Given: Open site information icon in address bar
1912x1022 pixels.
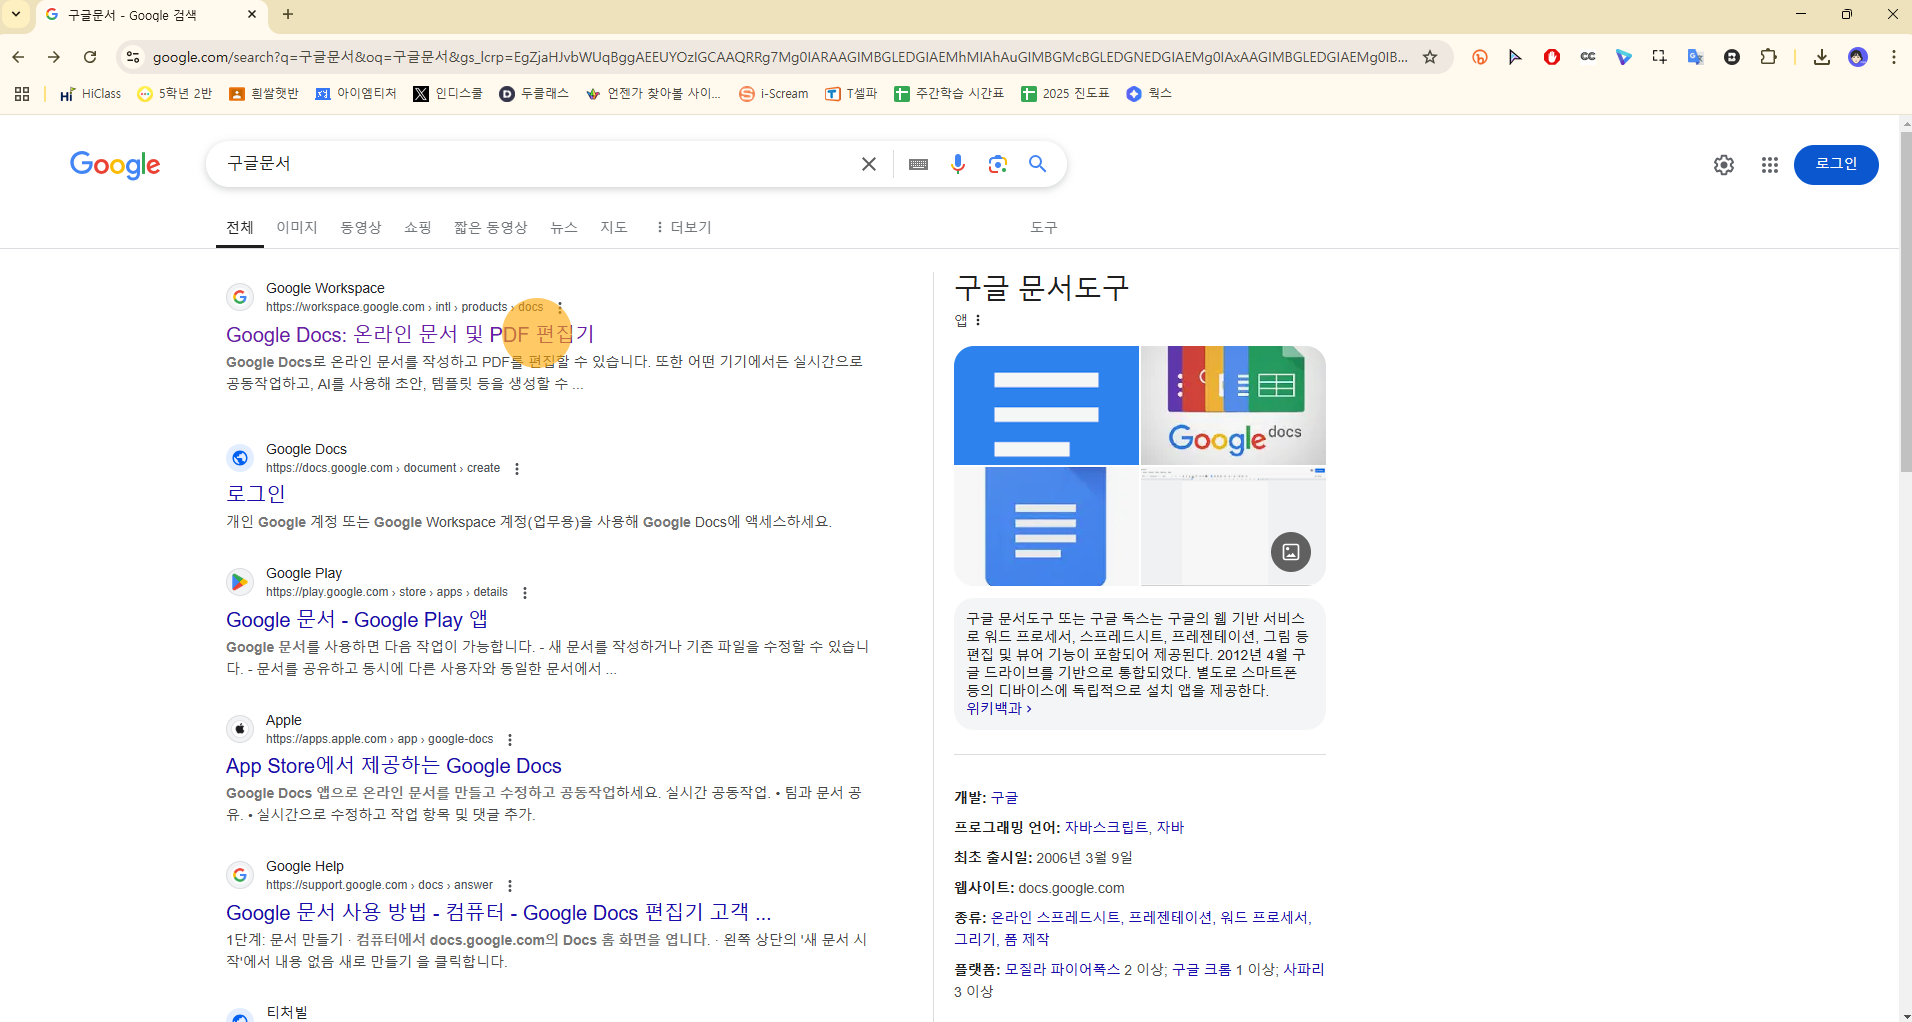Looking at the screenshot, I should 132,57.
